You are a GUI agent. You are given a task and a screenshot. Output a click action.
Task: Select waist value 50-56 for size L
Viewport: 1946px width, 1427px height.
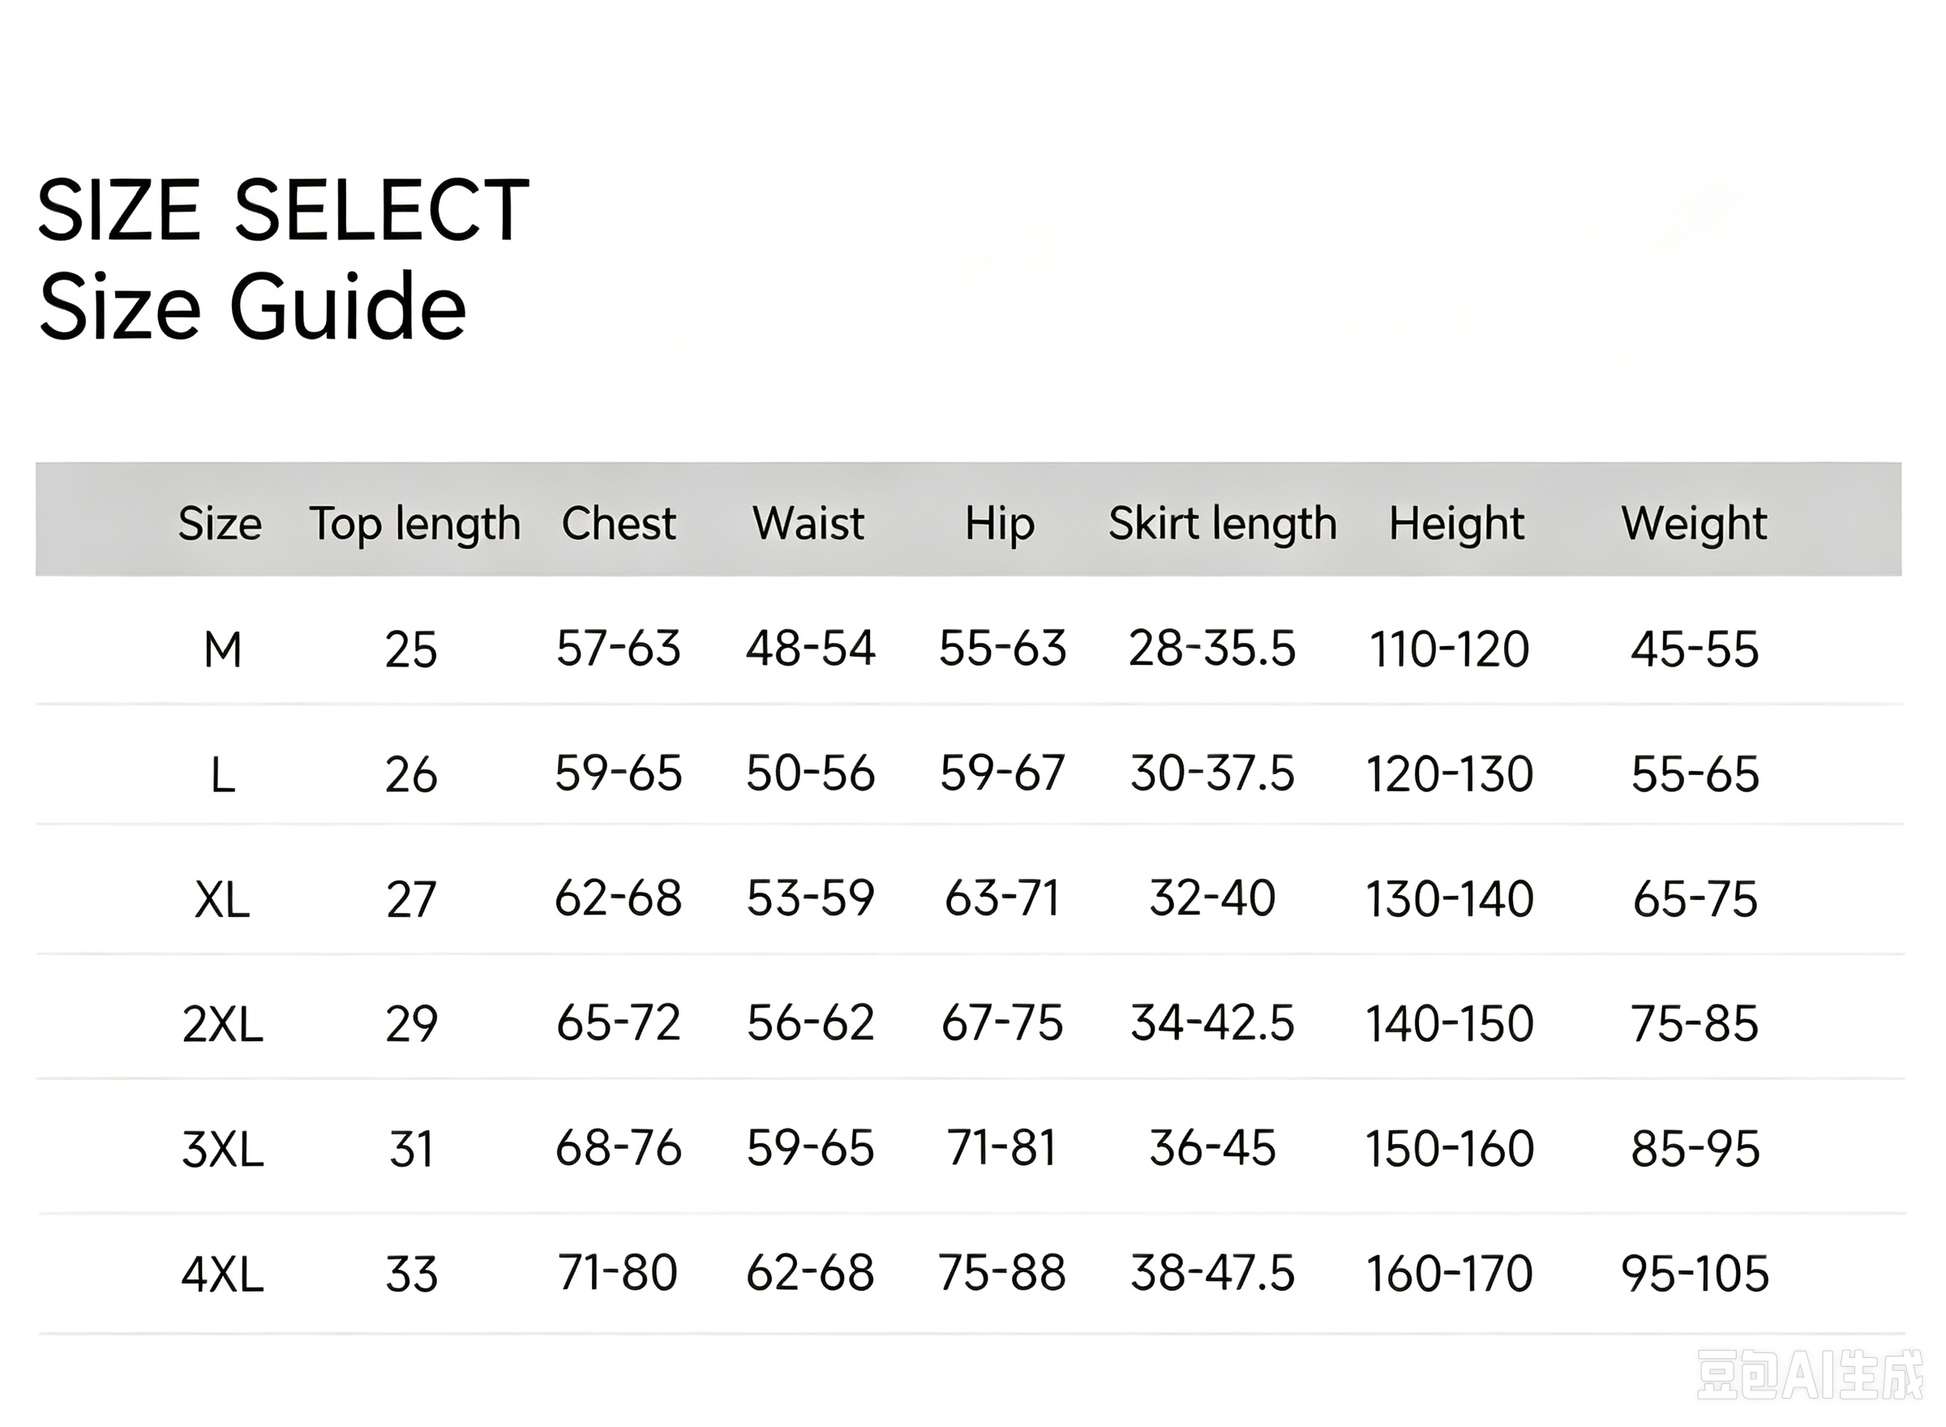pos(810,773)
